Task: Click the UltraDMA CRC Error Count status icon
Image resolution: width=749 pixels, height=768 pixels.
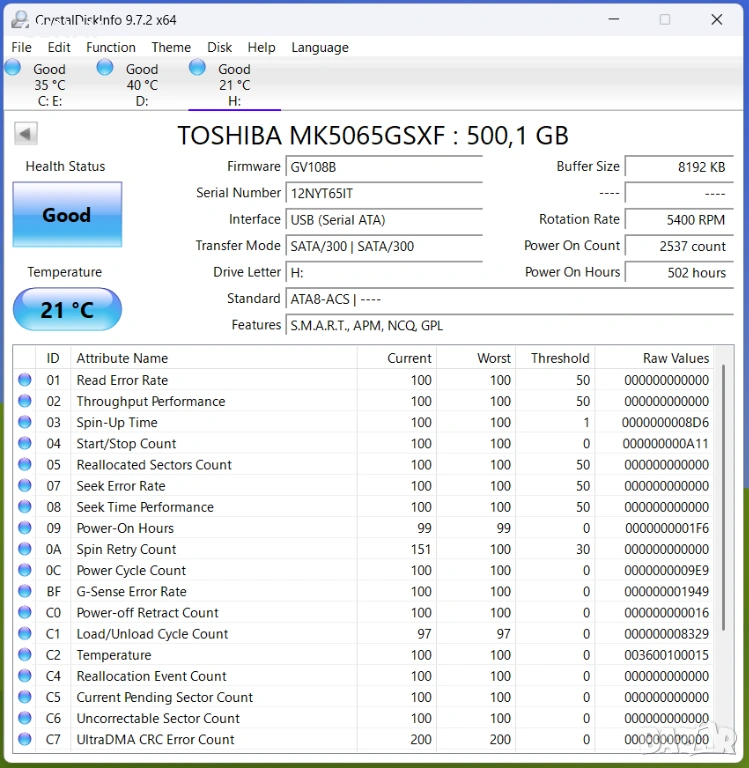Action: coord(25,740)
